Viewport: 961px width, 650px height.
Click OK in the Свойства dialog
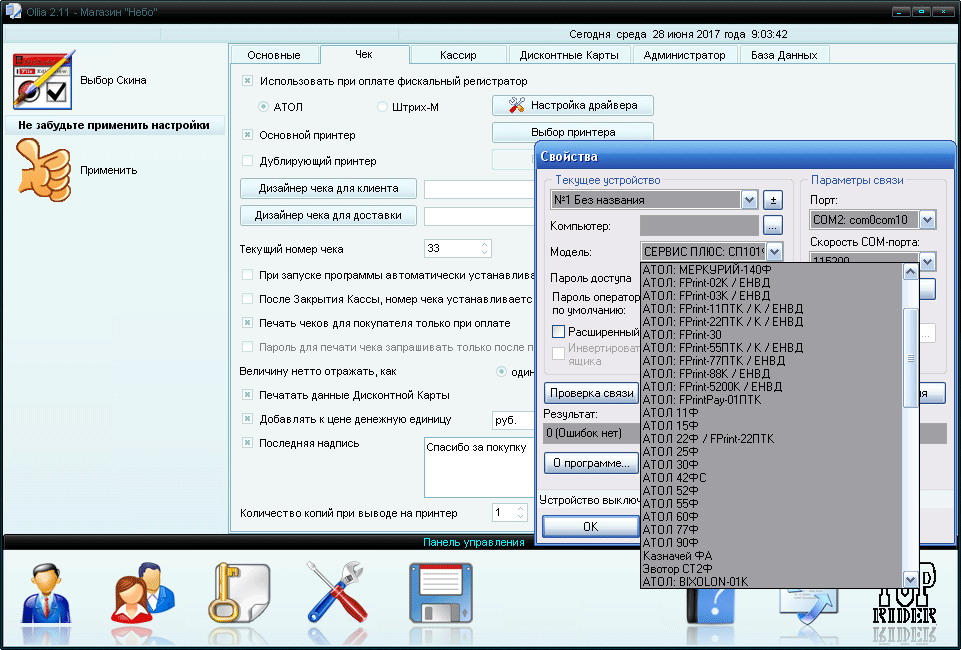[591, 526]
